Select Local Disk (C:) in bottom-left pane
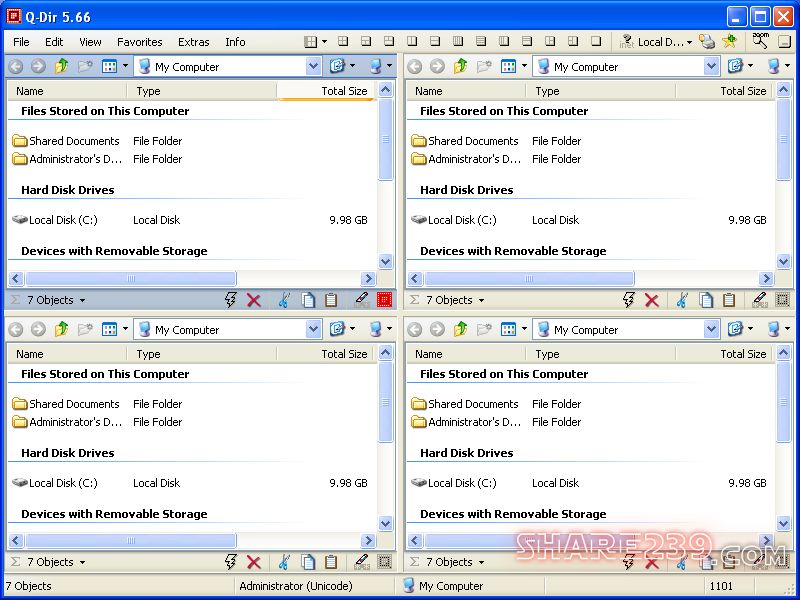This screenshot has height=600, width=800. [x=55, y=483]
